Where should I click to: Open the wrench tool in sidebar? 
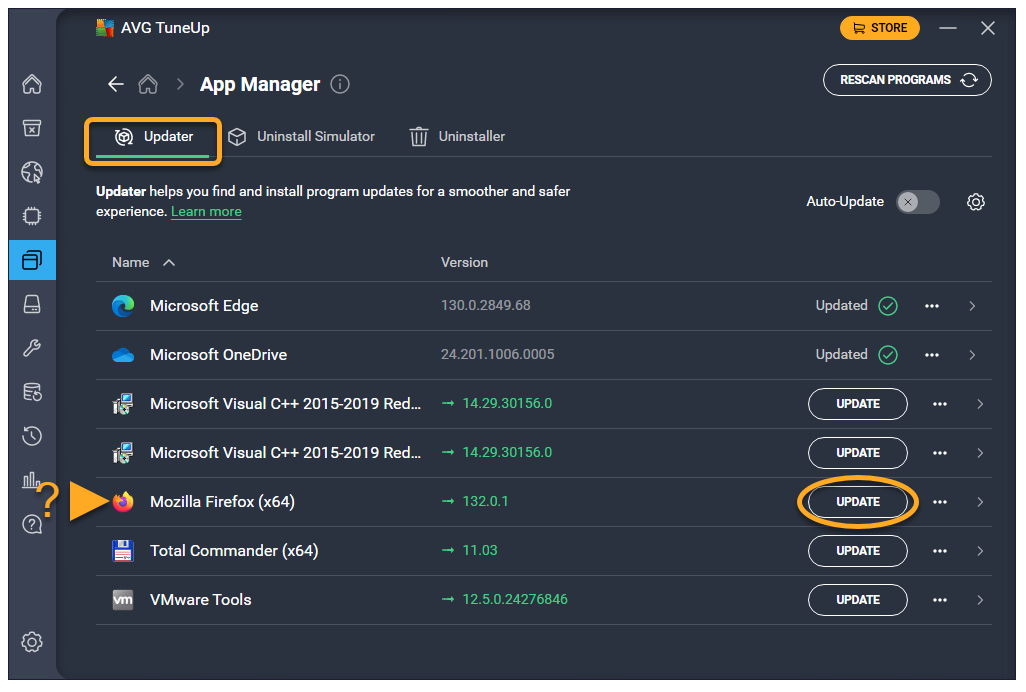pos(32,348)
